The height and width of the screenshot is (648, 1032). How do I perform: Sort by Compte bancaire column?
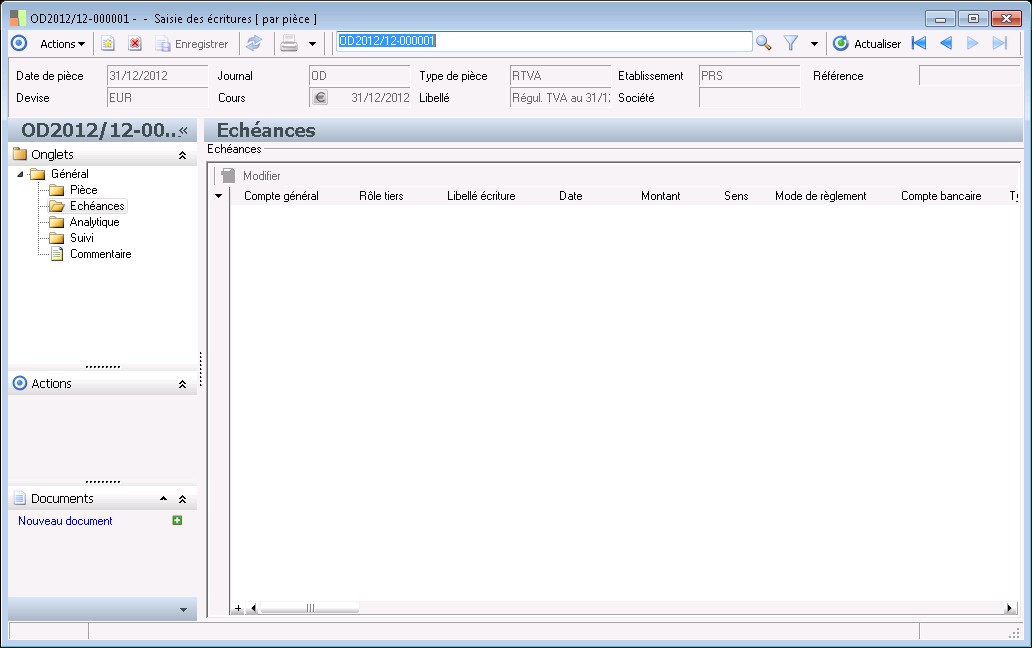click(941, 196)
